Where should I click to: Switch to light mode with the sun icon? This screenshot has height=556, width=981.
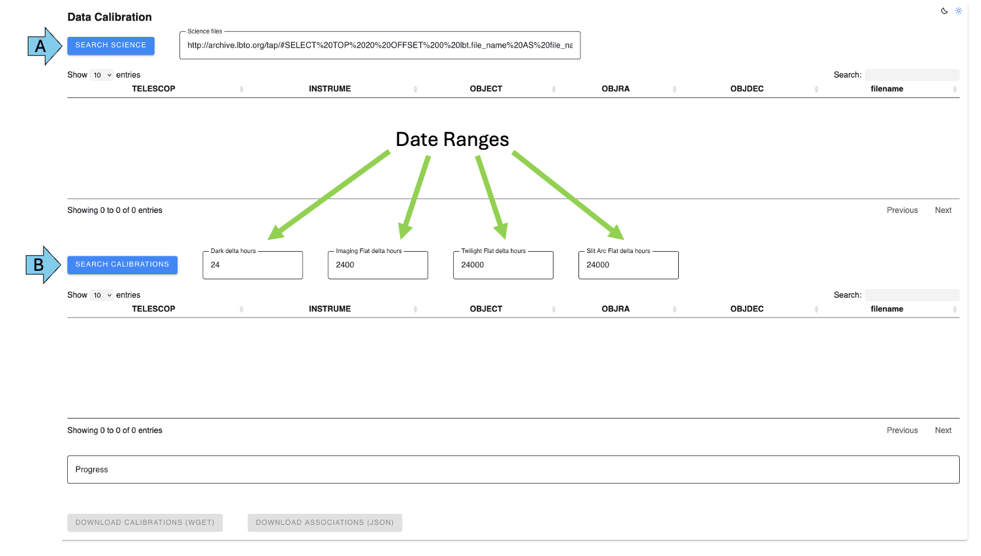pos(958,11)
